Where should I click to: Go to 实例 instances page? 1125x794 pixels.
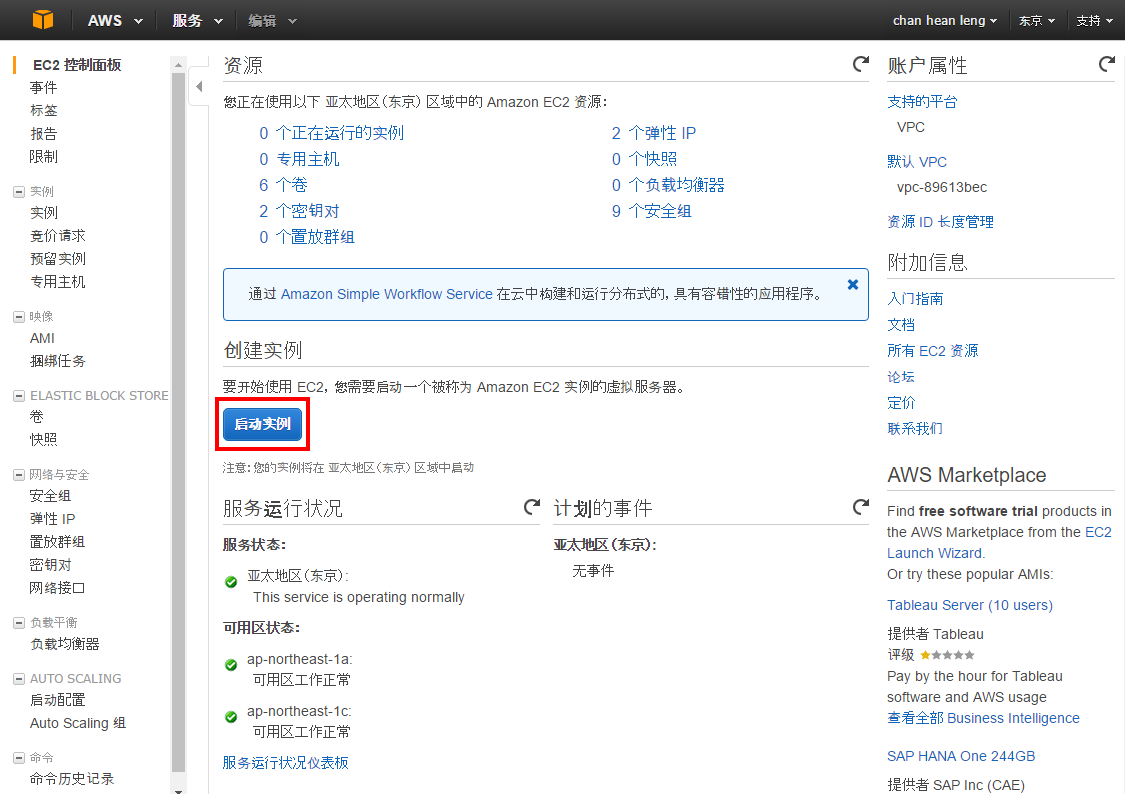[x=43, y=213]
